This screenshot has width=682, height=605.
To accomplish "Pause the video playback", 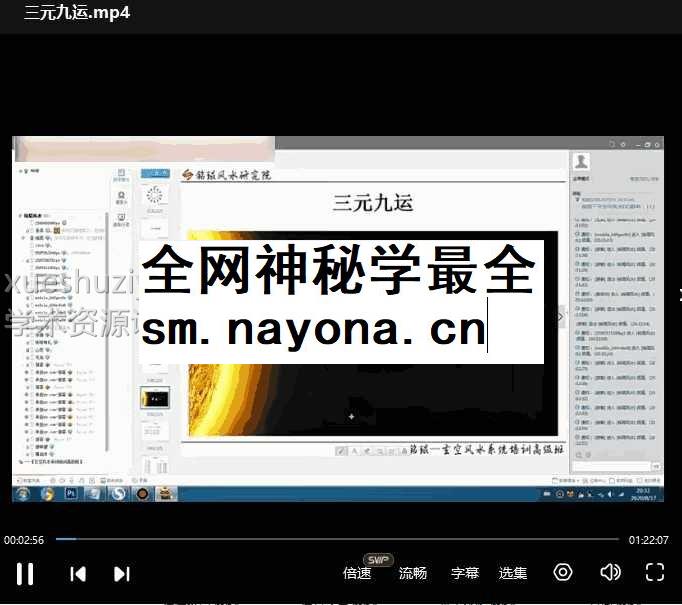I will [25, 574].
